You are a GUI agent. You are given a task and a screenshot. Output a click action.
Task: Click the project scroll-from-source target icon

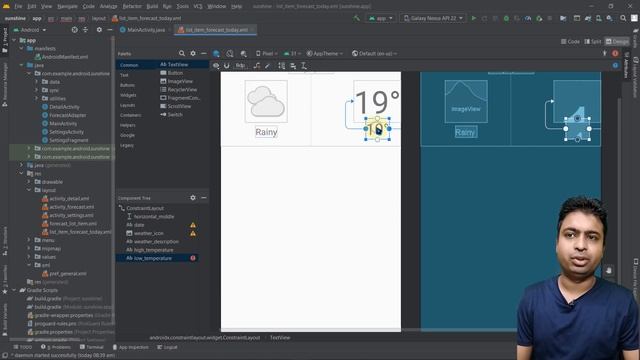pyautogui.click(x=74, y=30)
